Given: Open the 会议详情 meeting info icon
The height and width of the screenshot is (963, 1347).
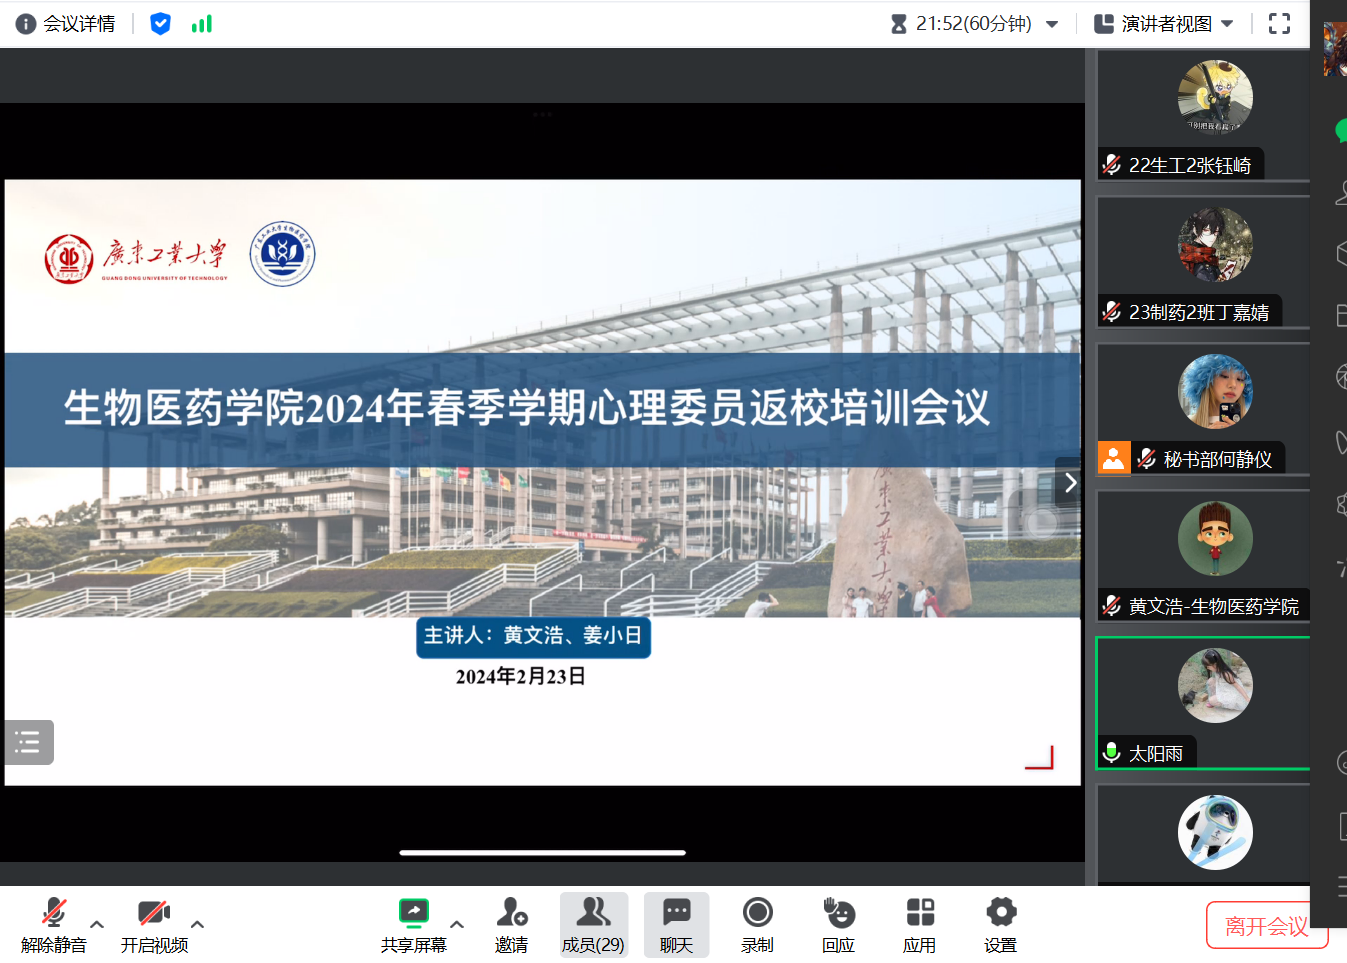Looking at the screenshot, I should coord(26,24).
